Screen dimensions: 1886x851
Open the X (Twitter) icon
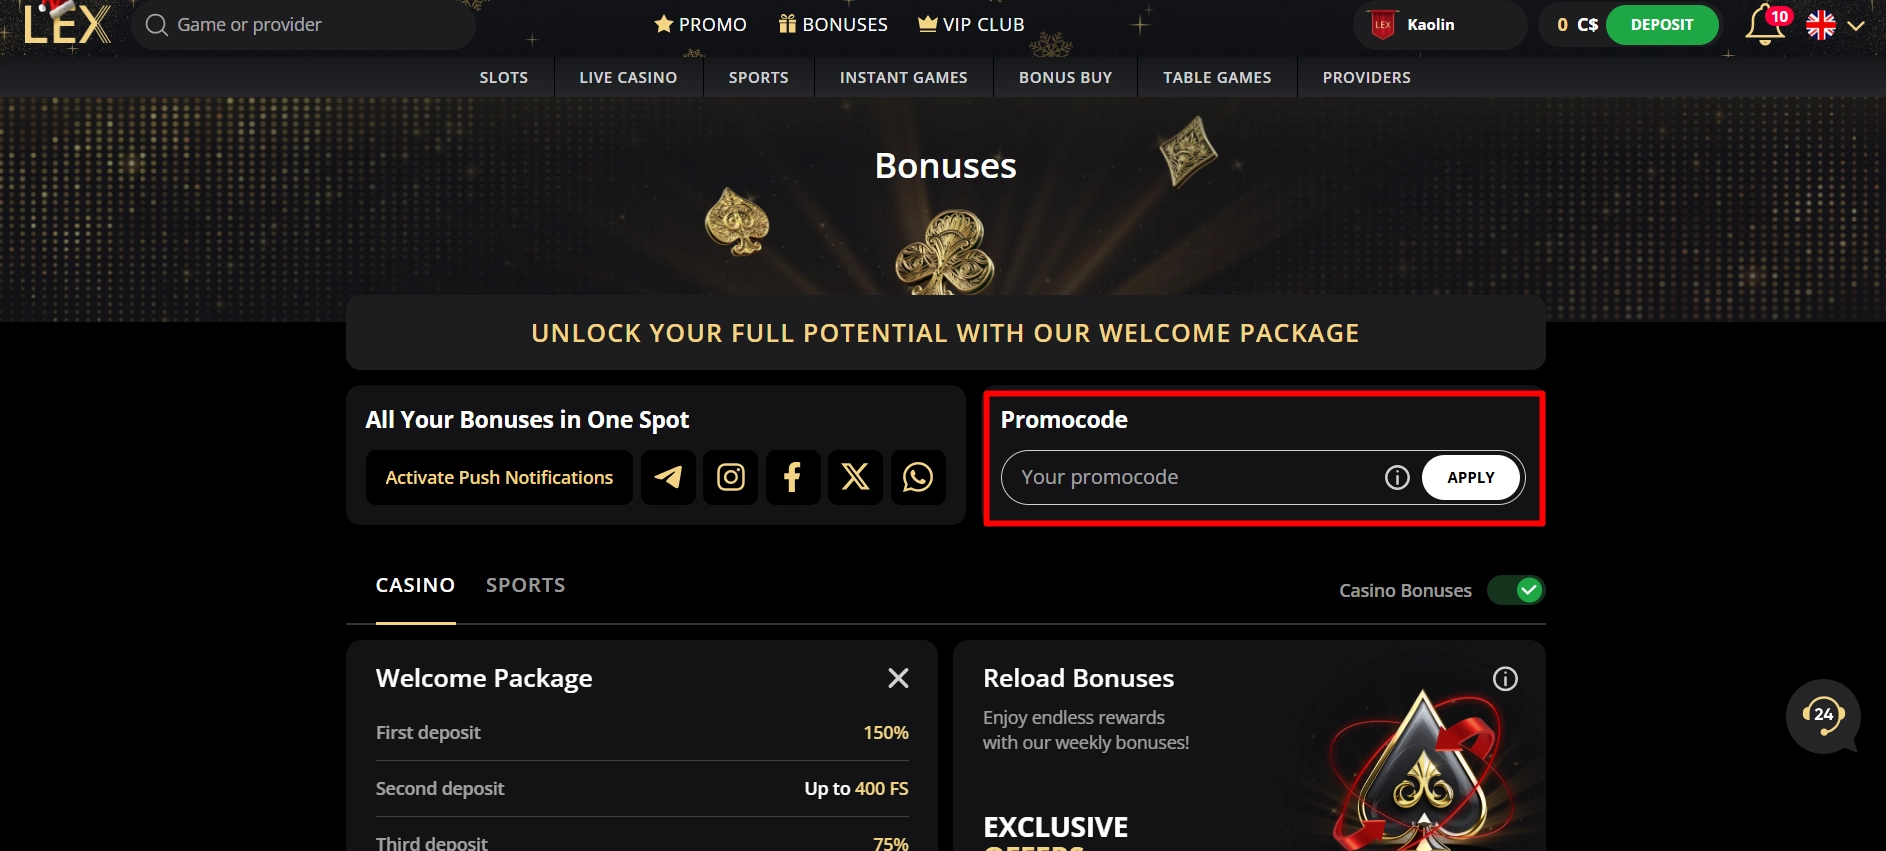click(x=855, y=477)
